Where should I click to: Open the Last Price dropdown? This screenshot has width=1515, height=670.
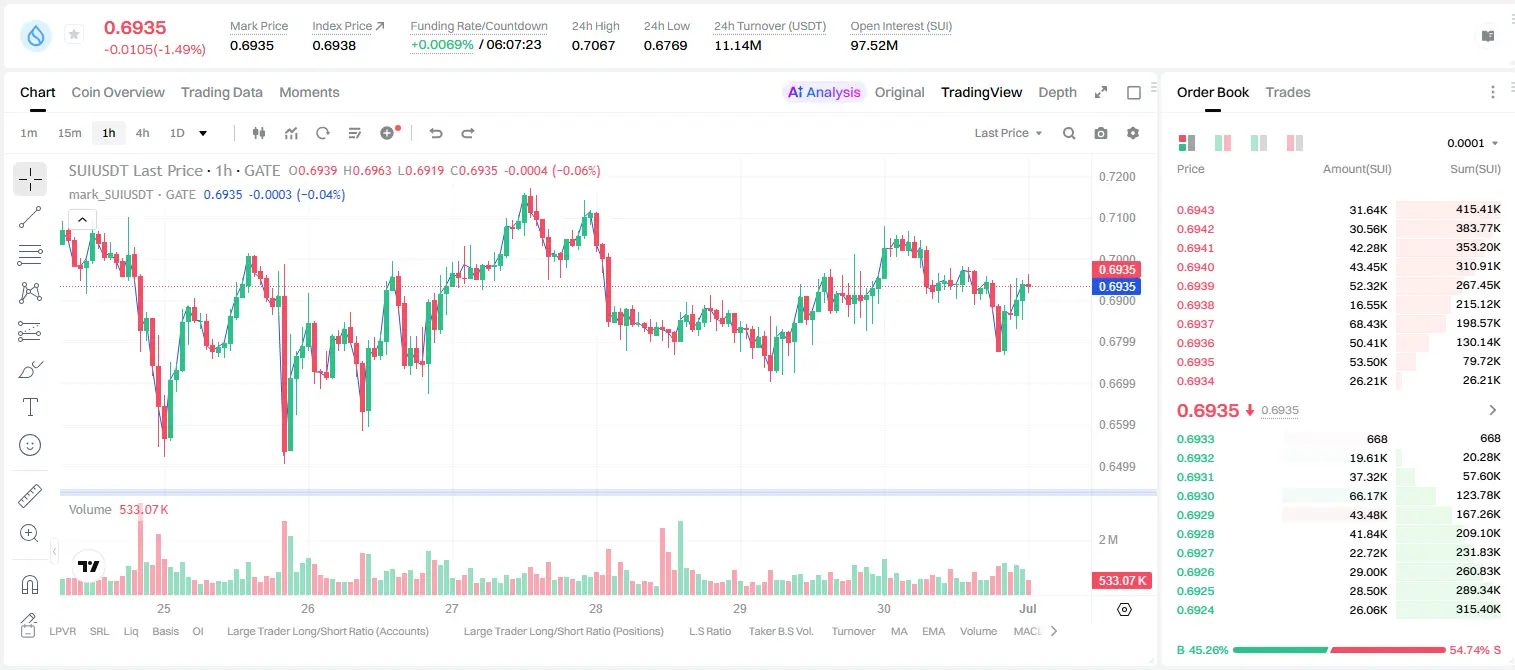(1008, 133)
